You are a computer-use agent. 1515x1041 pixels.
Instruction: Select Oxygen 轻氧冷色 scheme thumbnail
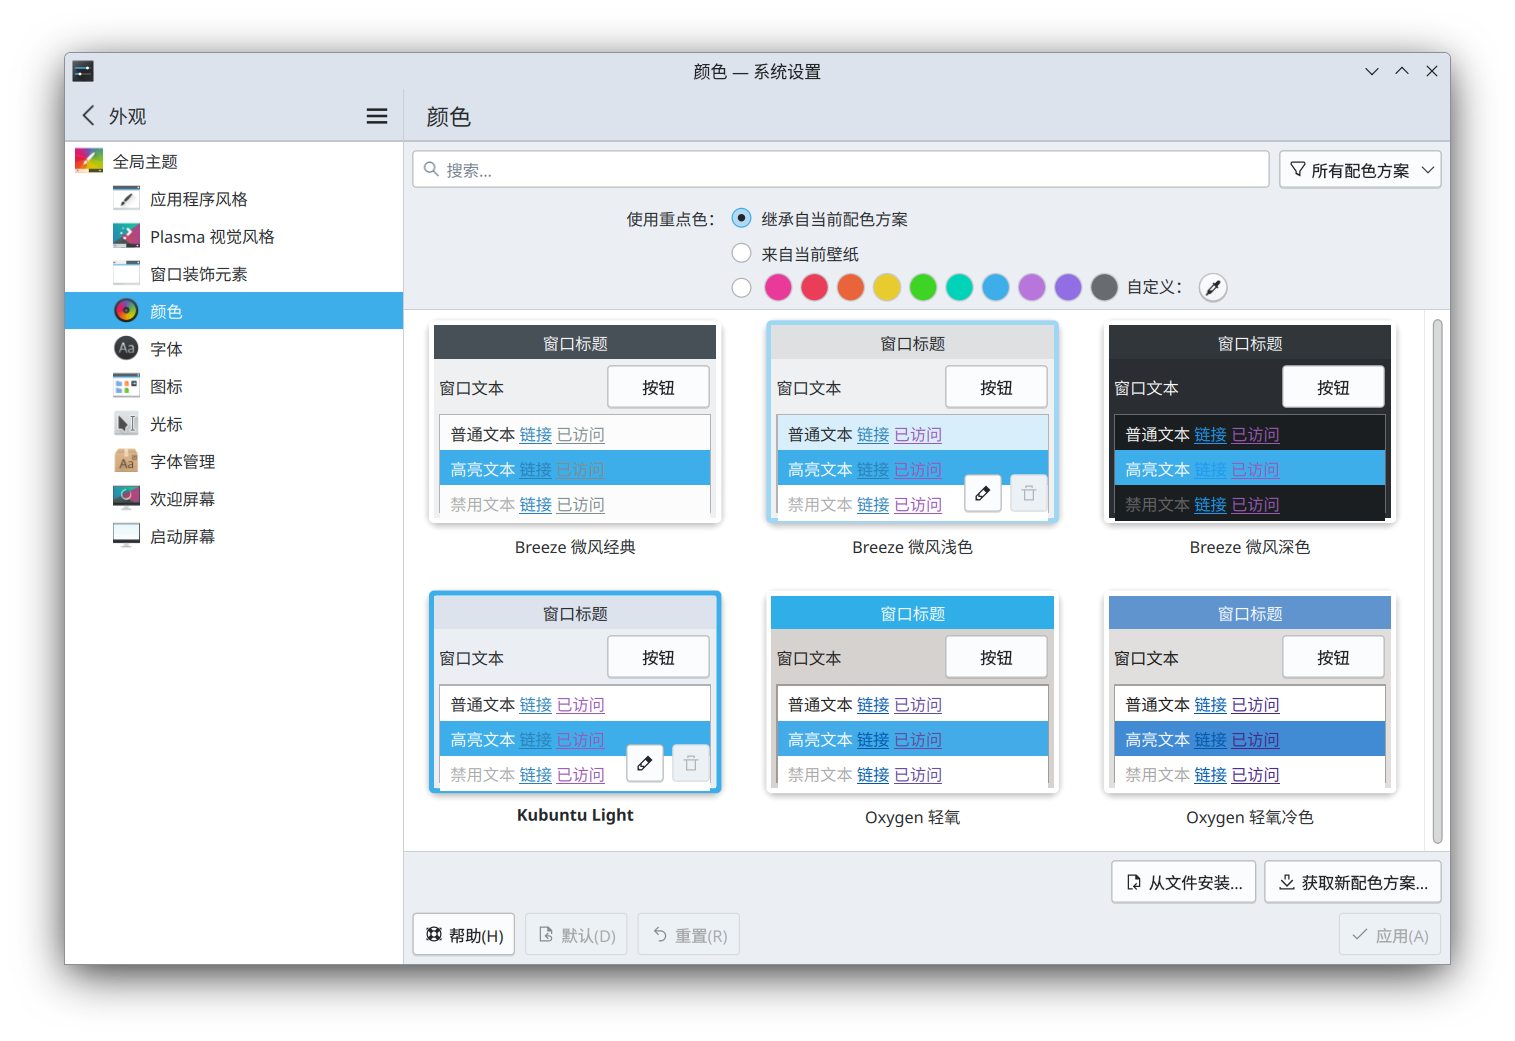1250,692
